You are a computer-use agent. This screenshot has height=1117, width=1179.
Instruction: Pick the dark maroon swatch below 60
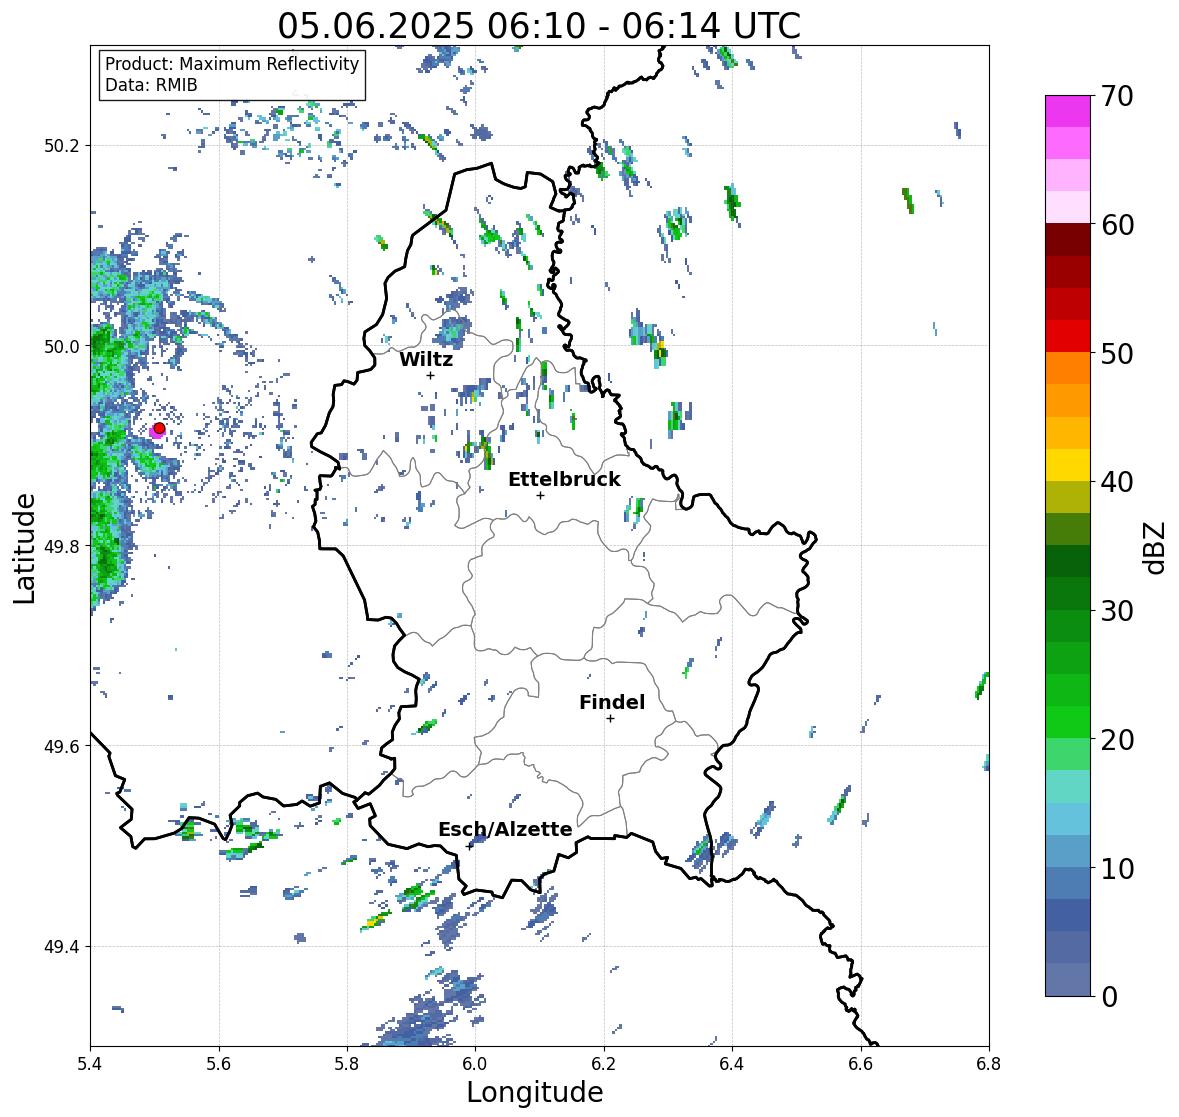tap(1068, 240)
